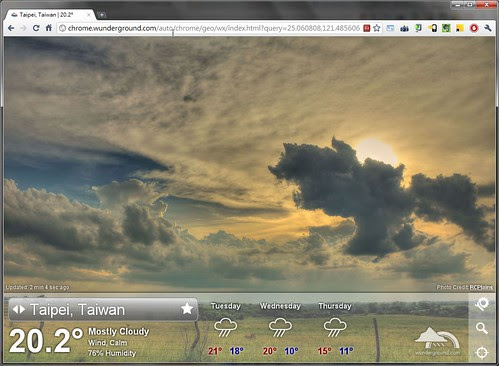Maximize the Chrome window

(470, 5)
